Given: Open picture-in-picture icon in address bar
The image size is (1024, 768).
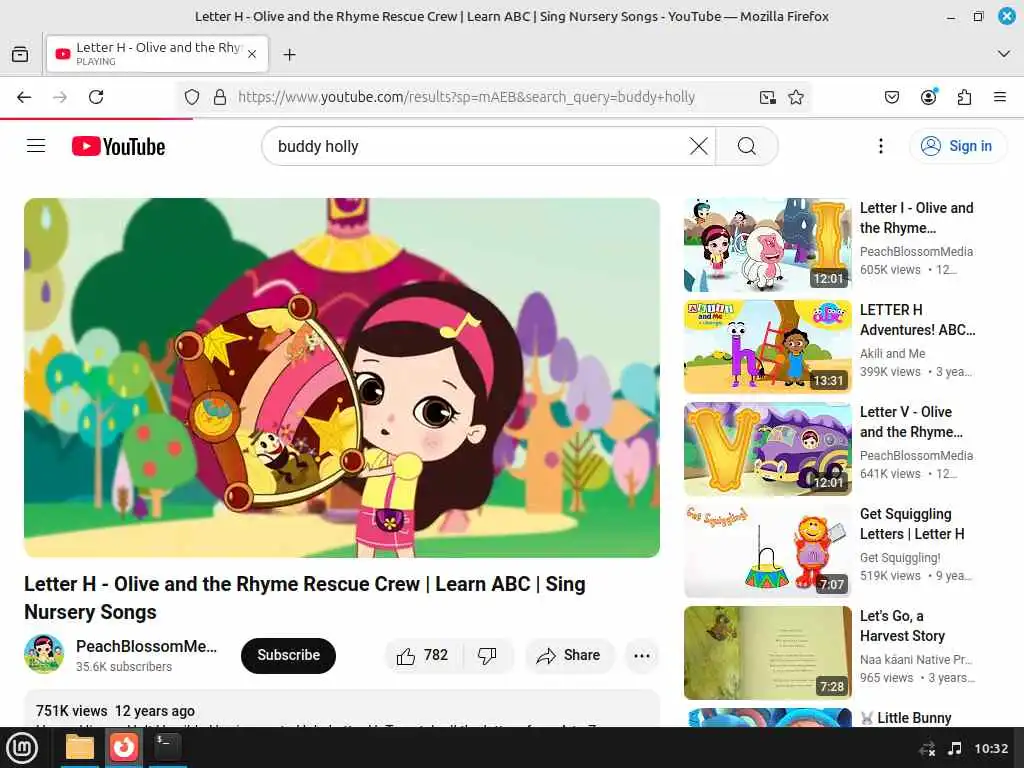Looking at the screenshot, I should [x=768, y=97].
